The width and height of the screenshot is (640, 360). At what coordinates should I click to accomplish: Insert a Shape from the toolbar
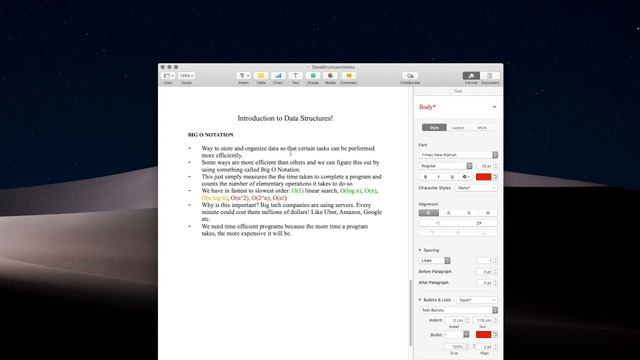pos(313,76)
